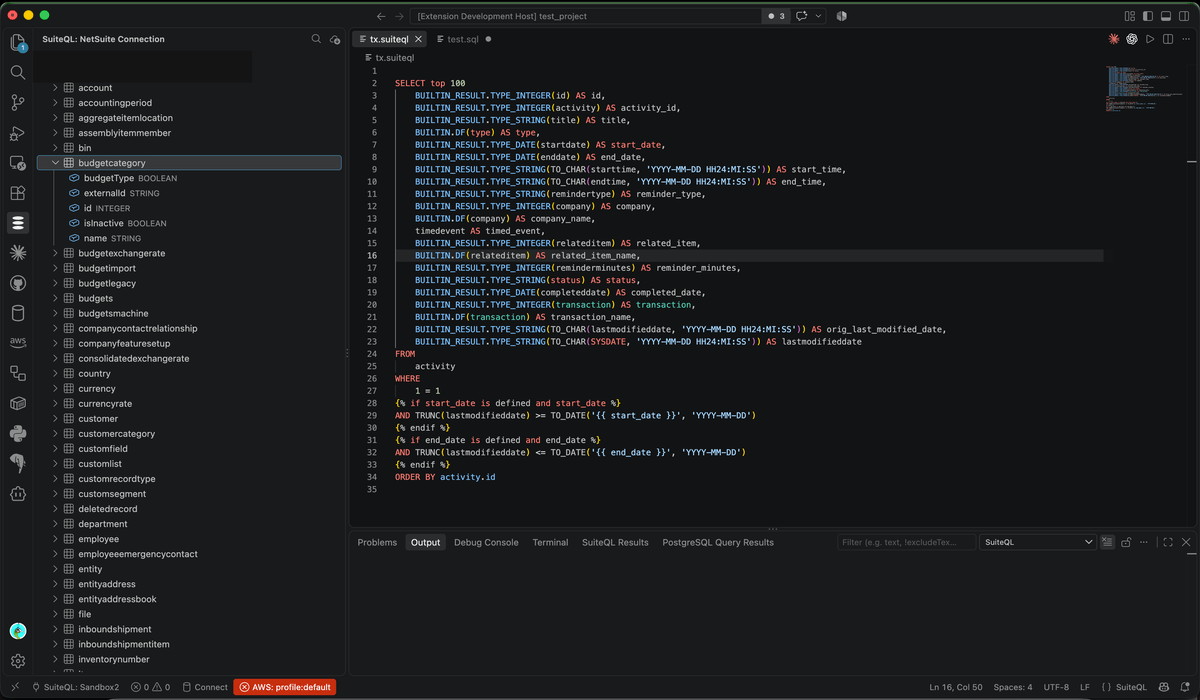This screenshot has width=1200, height=700.
Task: Open the chat dropdown arrow in title bar
Action: coord(820,16)
